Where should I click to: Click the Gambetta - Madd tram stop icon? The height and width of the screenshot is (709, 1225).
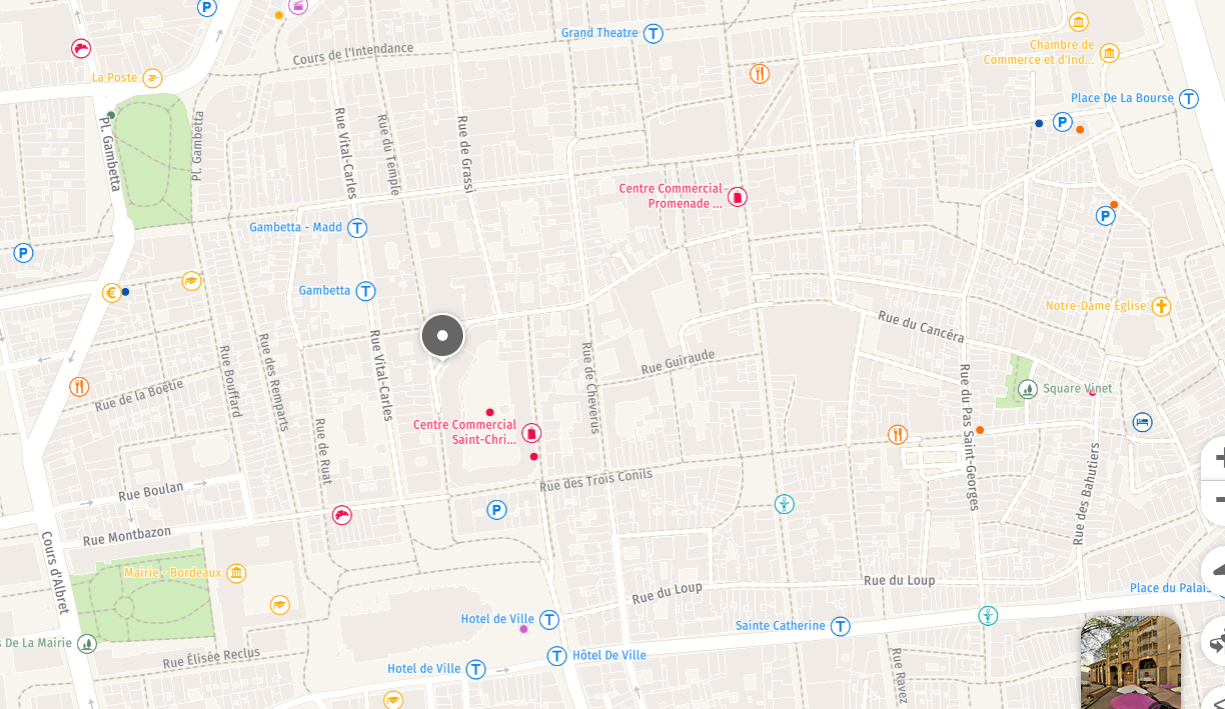click(357, 227)
